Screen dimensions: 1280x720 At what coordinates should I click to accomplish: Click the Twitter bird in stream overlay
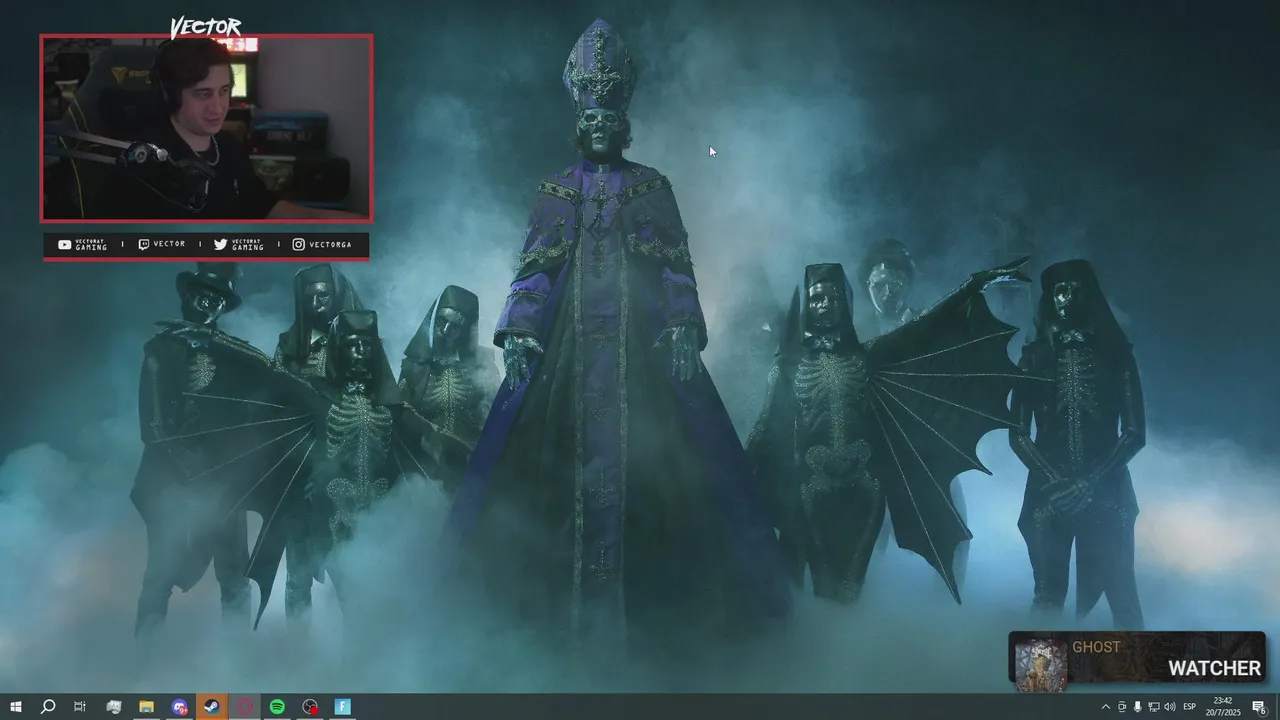point(220,244)
